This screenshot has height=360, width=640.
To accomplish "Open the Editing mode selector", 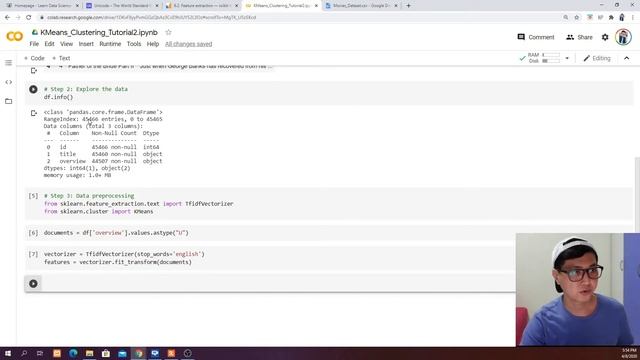I will click(597, 58).
